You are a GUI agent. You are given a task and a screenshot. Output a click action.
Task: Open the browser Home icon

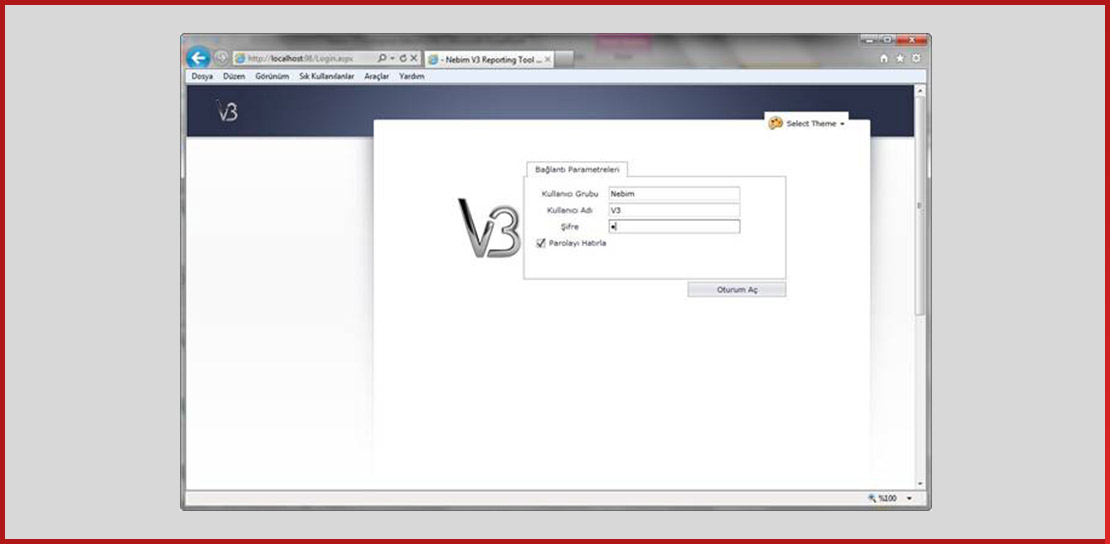click(x=883, y=59)
